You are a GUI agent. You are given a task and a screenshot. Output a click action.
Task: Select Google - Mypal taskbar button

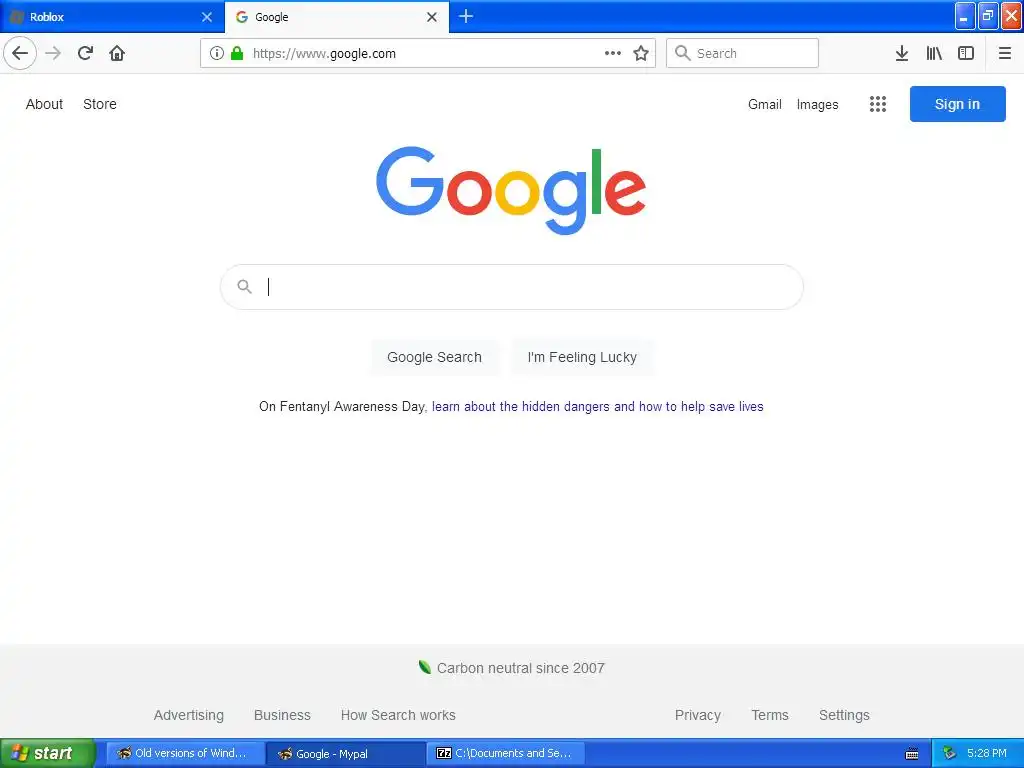point(345,753)
